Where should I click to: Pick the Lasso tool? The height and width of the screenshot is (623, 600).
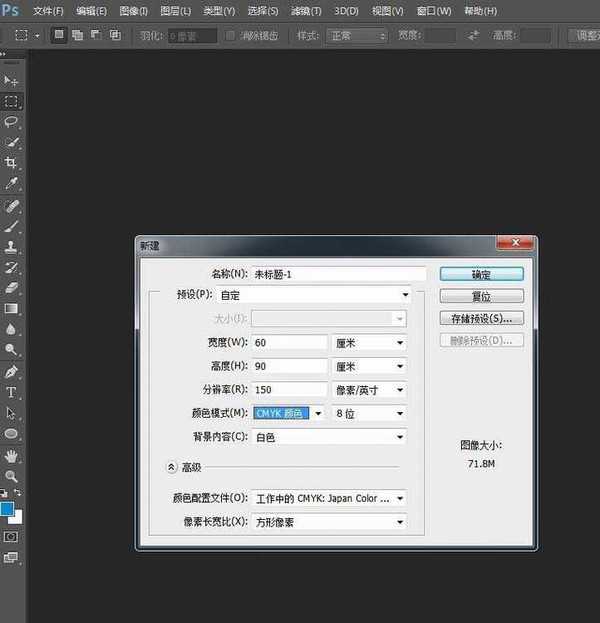(x=12, y=122)
